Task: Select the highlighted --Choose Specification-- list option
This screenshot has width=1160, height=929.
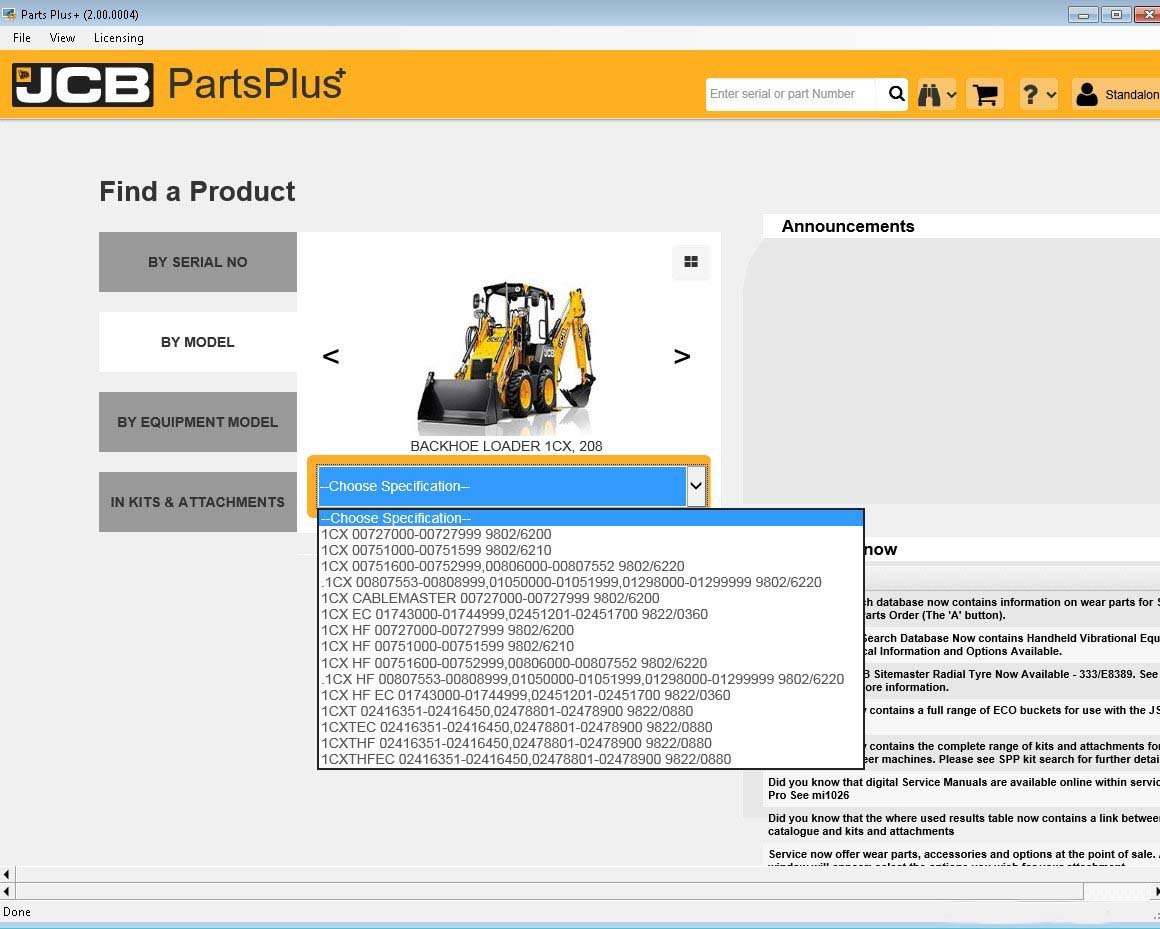Action: tap(591, 518)
